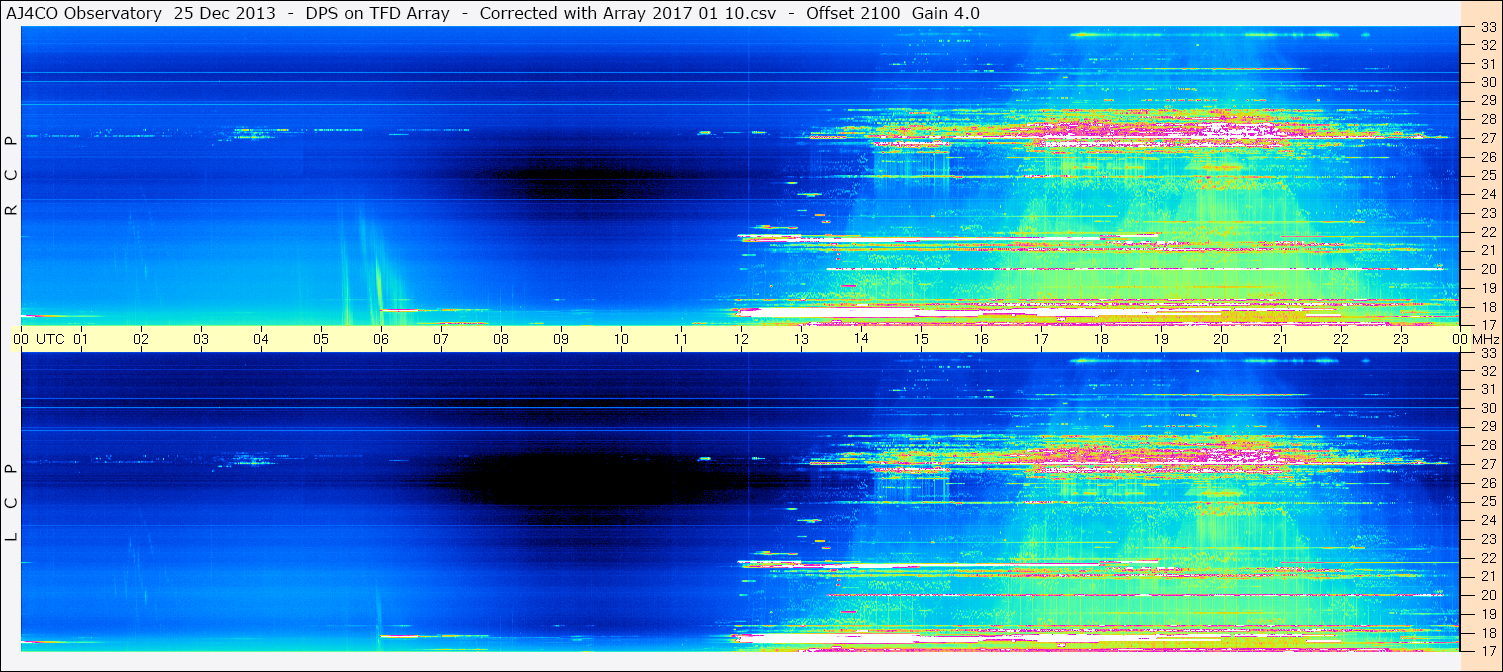The height and width of the screenshot is (672, 1503).
Task: Select the 27 MHz tick in RCP panel
Action: 1487,139
